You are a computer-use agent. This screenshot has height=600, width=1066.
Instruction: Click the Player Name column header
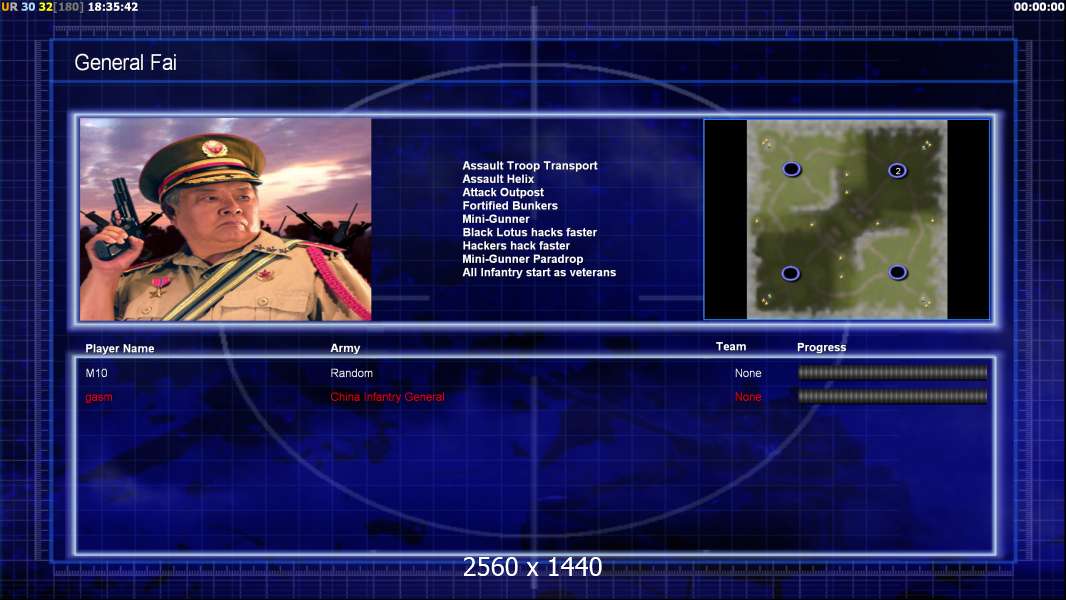click(120, 349)
